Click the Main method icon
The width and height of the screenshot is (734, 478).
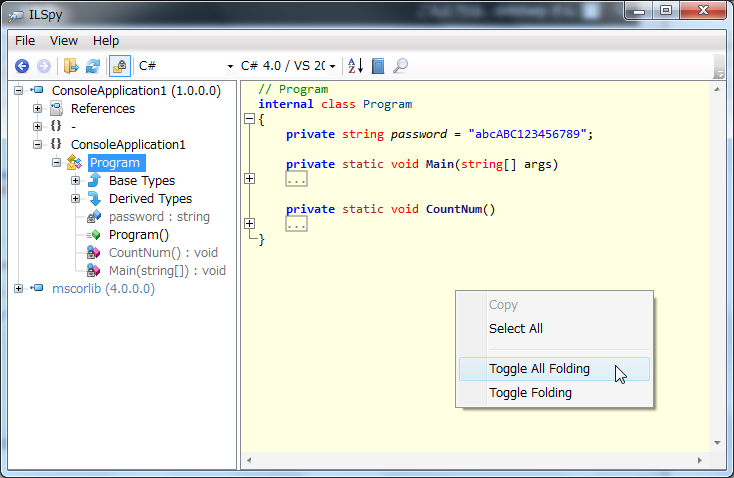[x=94, y=271]
